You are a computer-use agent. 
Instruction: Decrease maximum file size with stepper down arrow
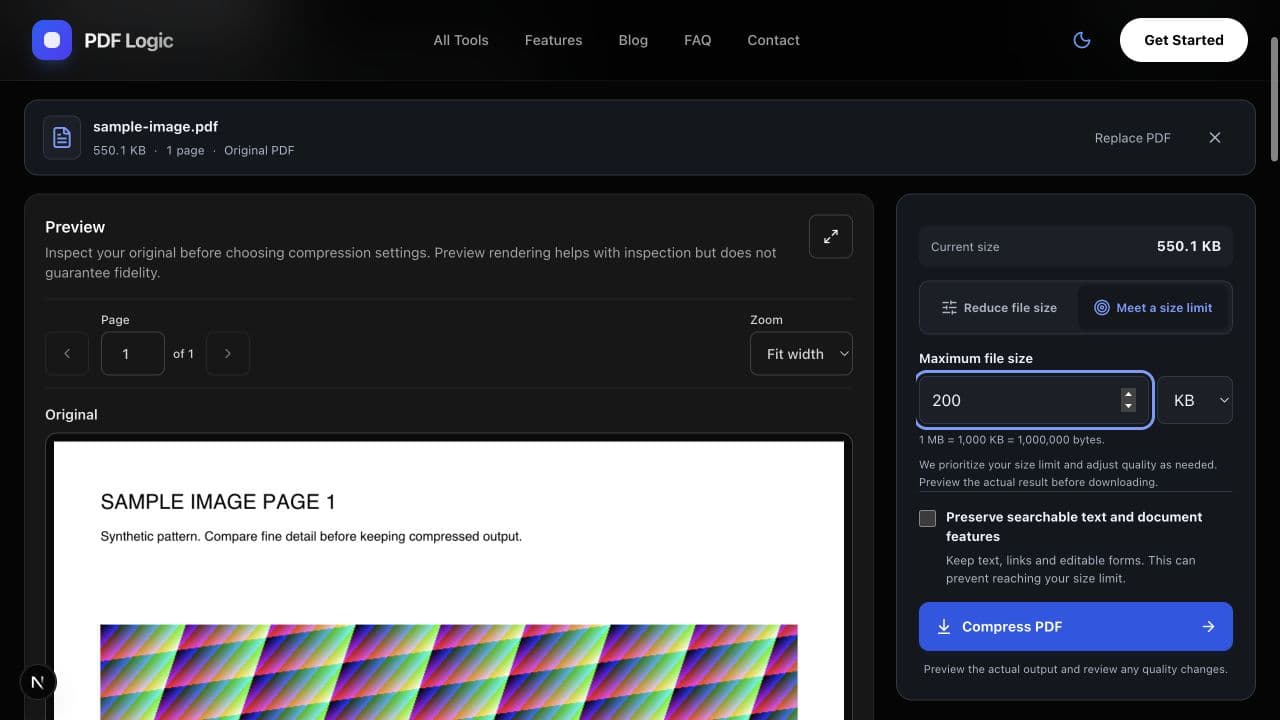(1128, 406)
